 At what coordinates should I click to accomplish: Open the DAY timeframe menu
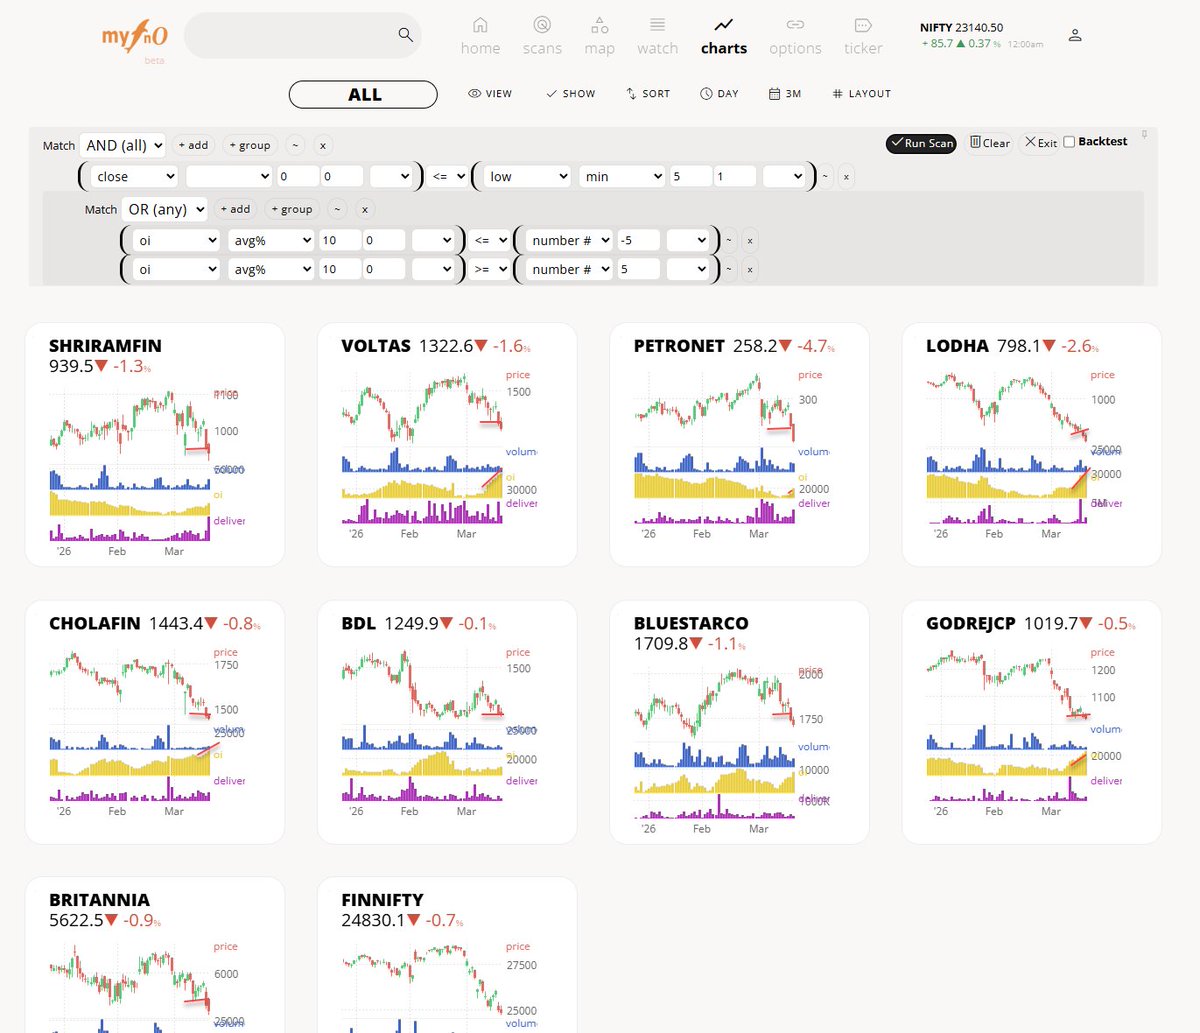coord(719,94)
